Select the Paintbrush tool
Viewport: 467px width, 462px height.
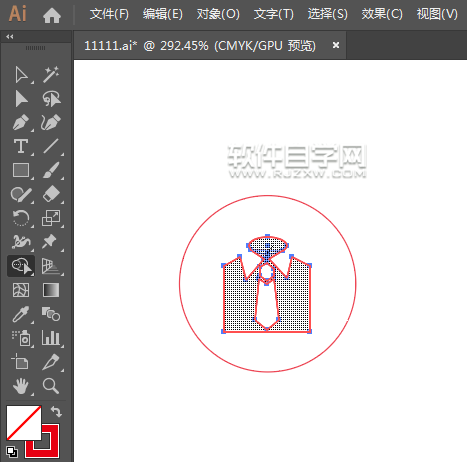[51, 170]
